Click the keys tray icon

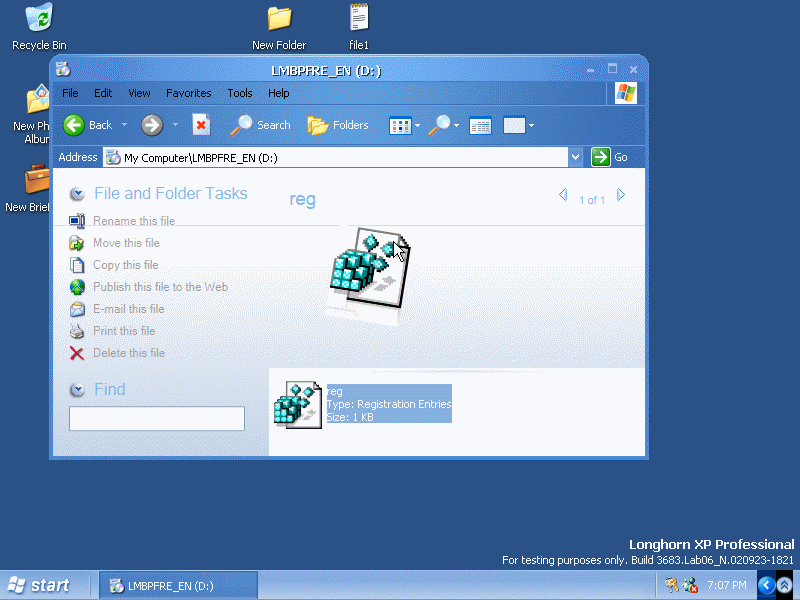671,585
